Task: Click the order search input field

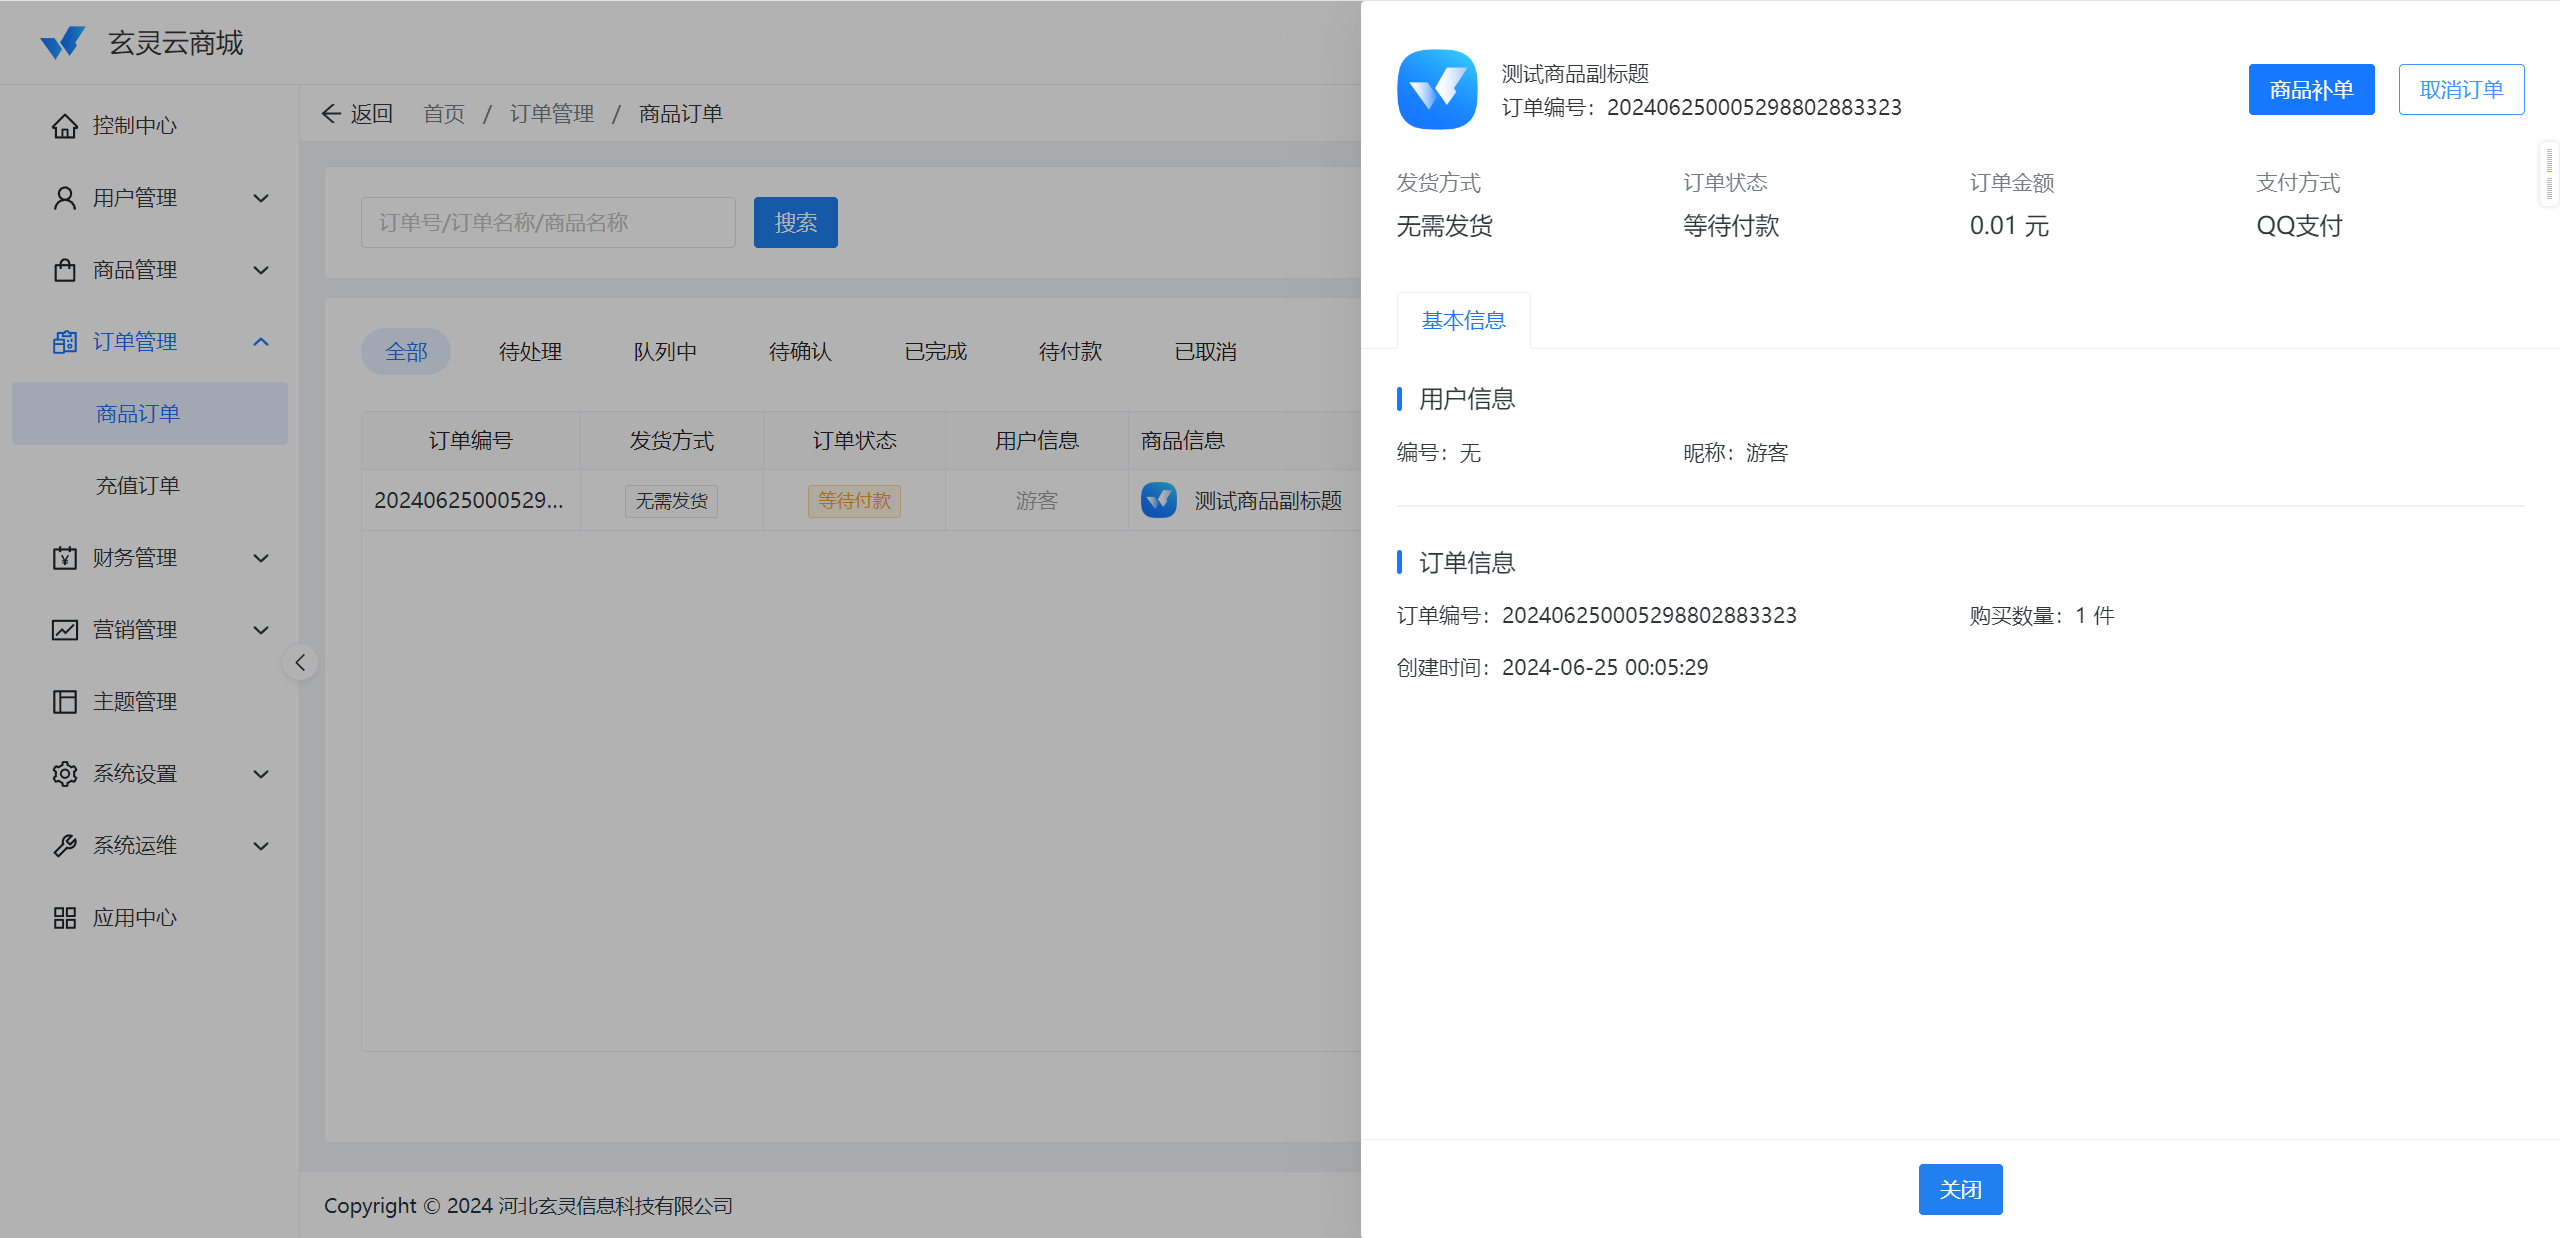Action: tap(548, 223)
